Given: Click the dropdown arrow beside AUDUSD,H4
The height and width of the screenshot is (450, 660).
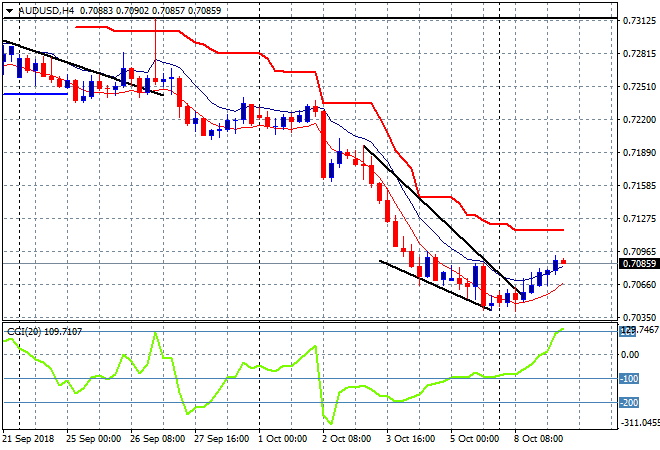Looking at the screenshot, I should click(8, 9).
